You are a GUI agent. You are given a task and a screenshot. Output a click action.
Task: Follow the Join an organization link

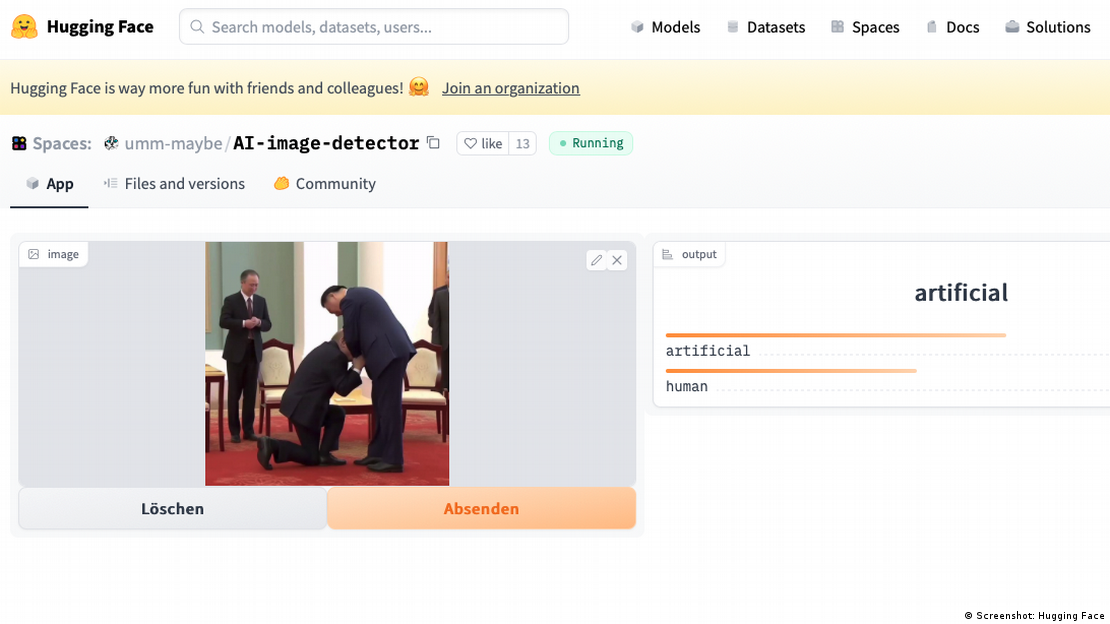pyautogui.click(x=510, y=88)
